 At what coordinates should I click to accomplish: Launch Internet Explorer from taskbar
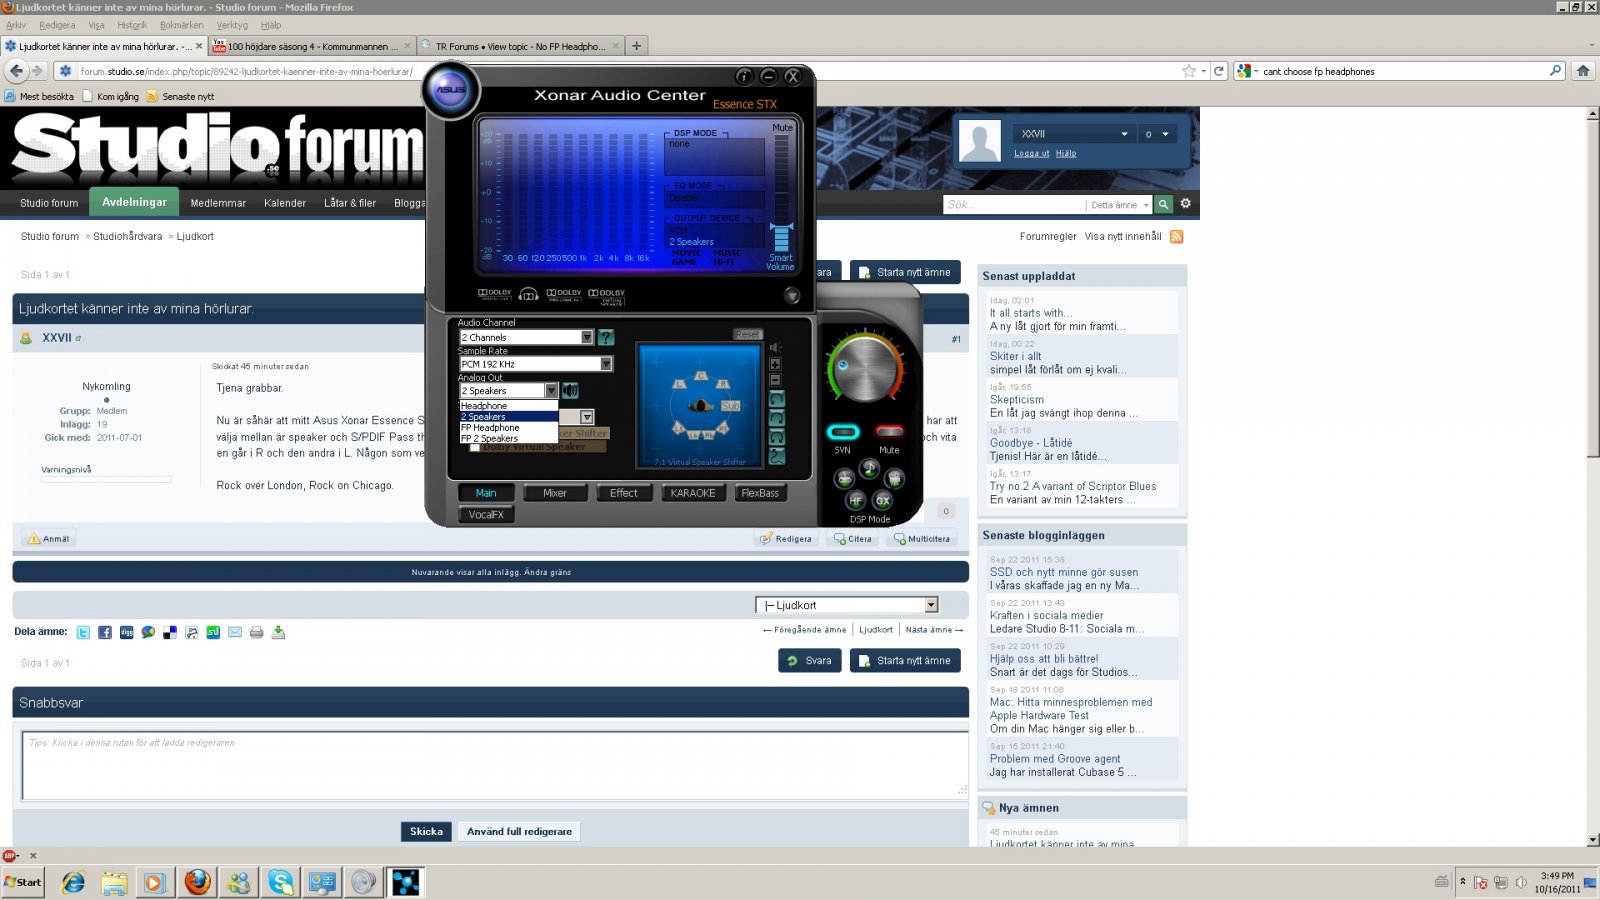73,882
